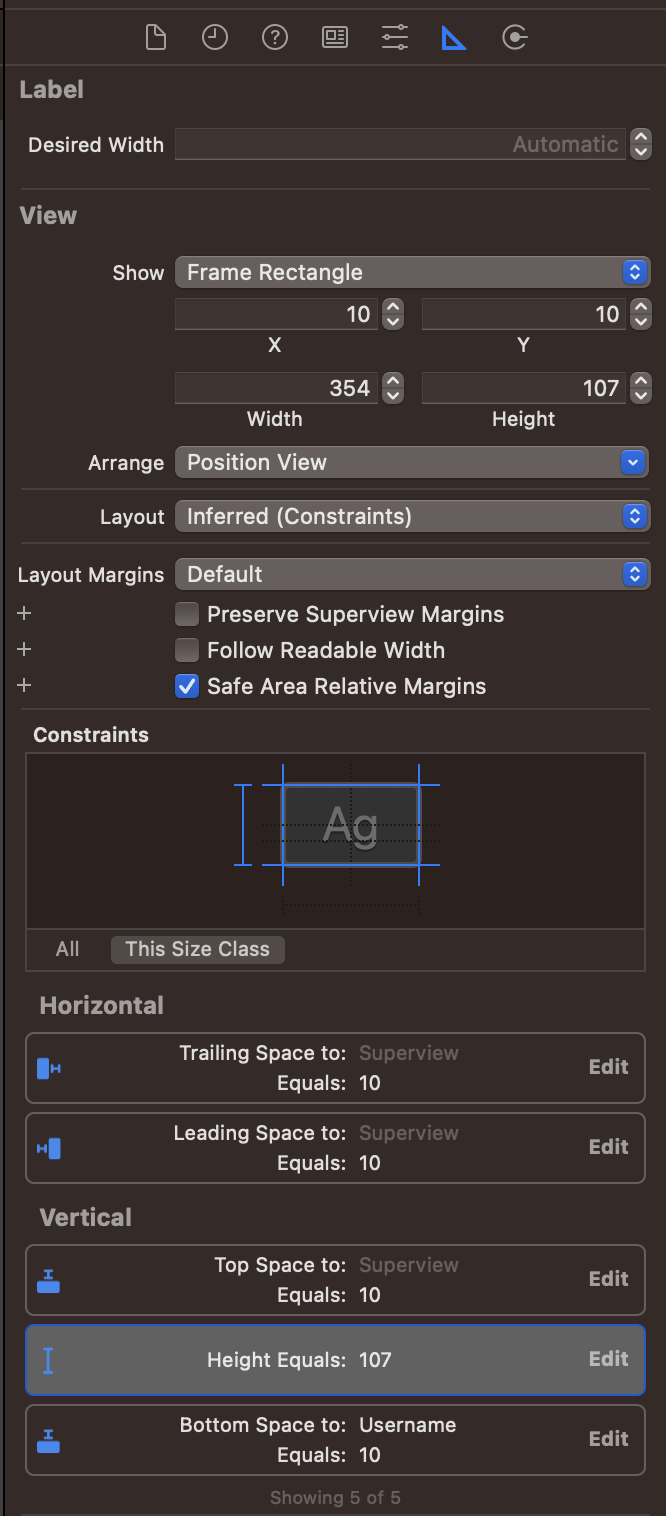The width and height of the screenshot is (666, 1516).
Task: Uncheck Safe Area Relative Margins
Action: click(187, 686)
